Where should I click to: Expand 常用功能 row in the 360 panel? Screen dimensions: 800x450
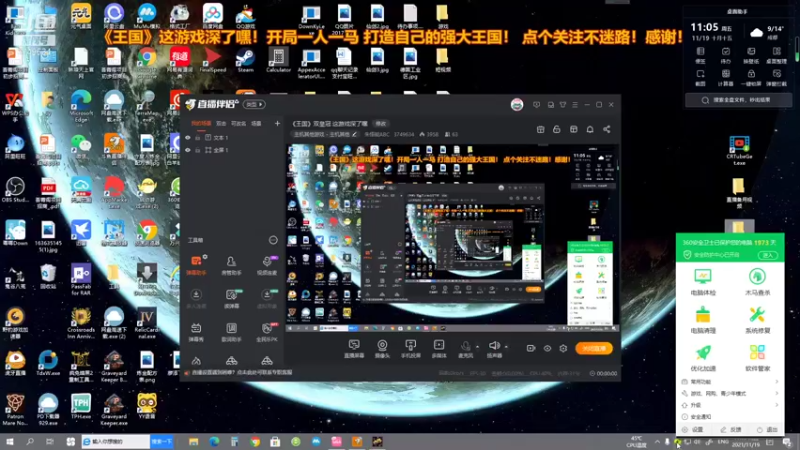(x=730, y=382)
